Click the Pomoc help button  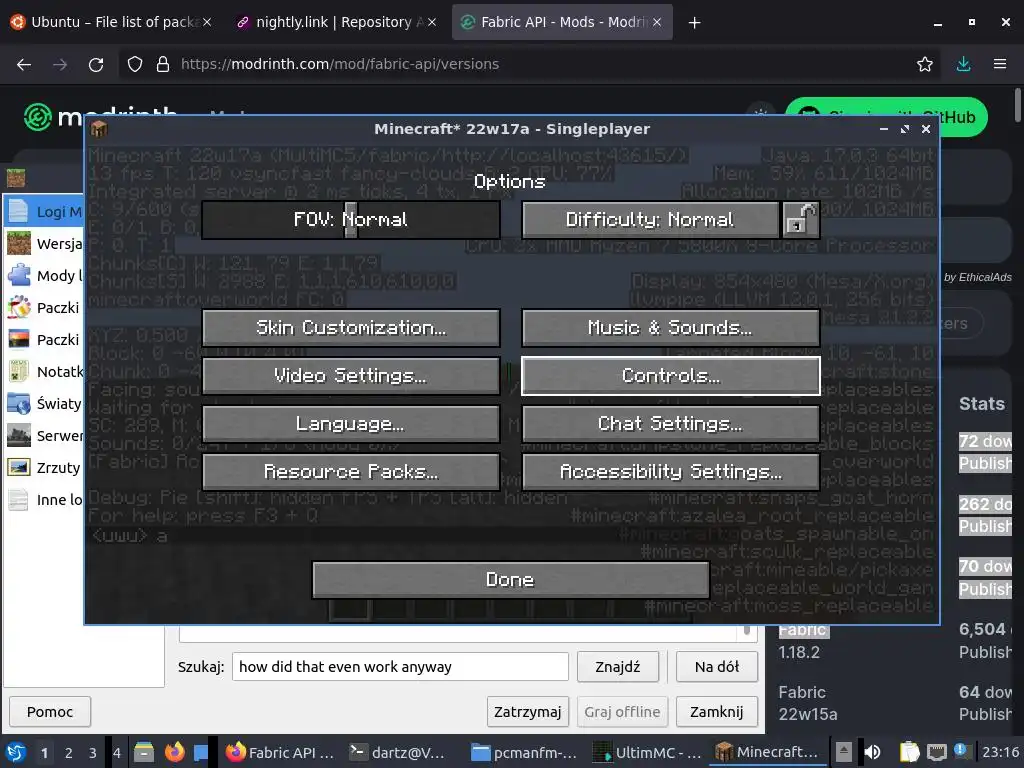click(50, 712)
